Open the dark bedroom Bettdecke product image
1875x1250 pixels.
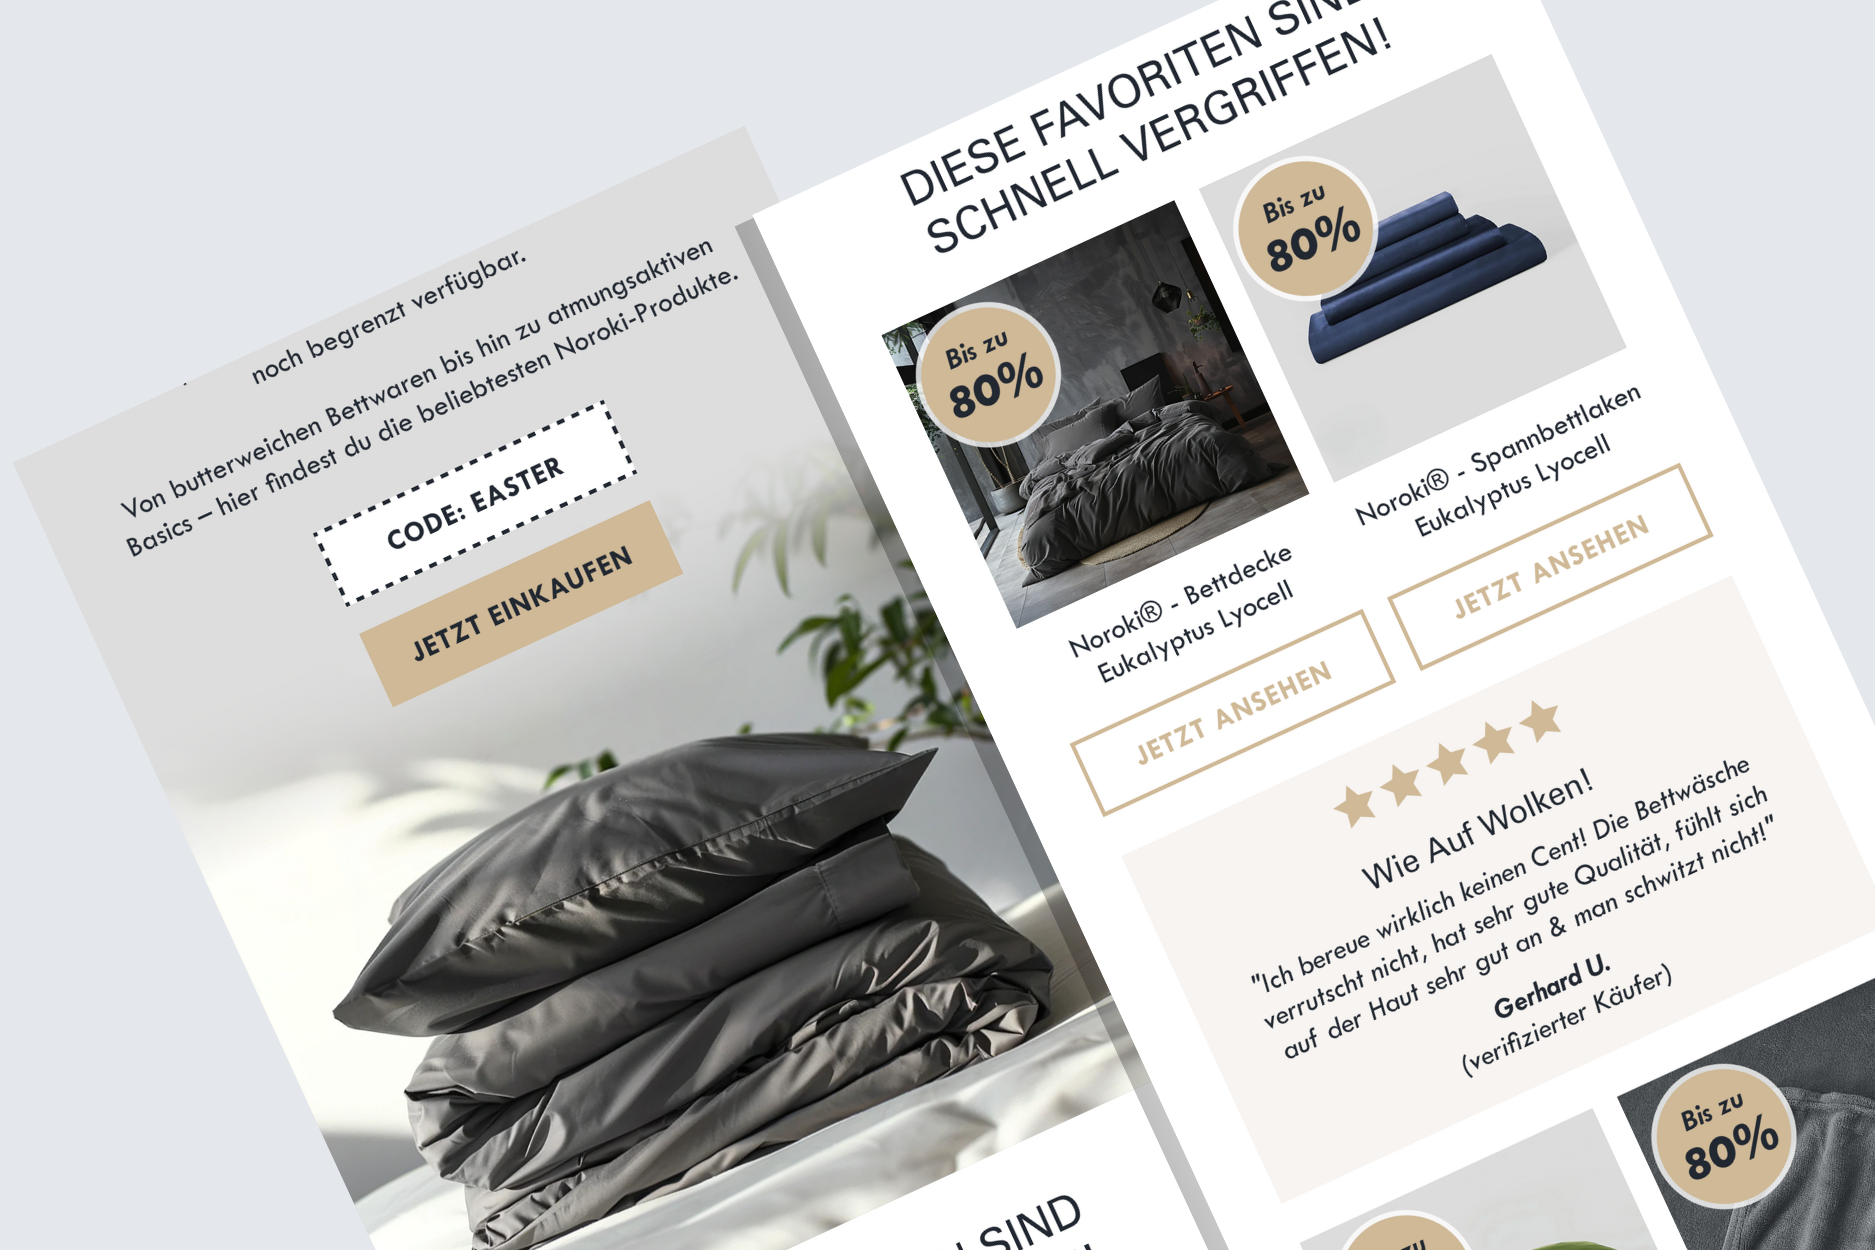1095,414
